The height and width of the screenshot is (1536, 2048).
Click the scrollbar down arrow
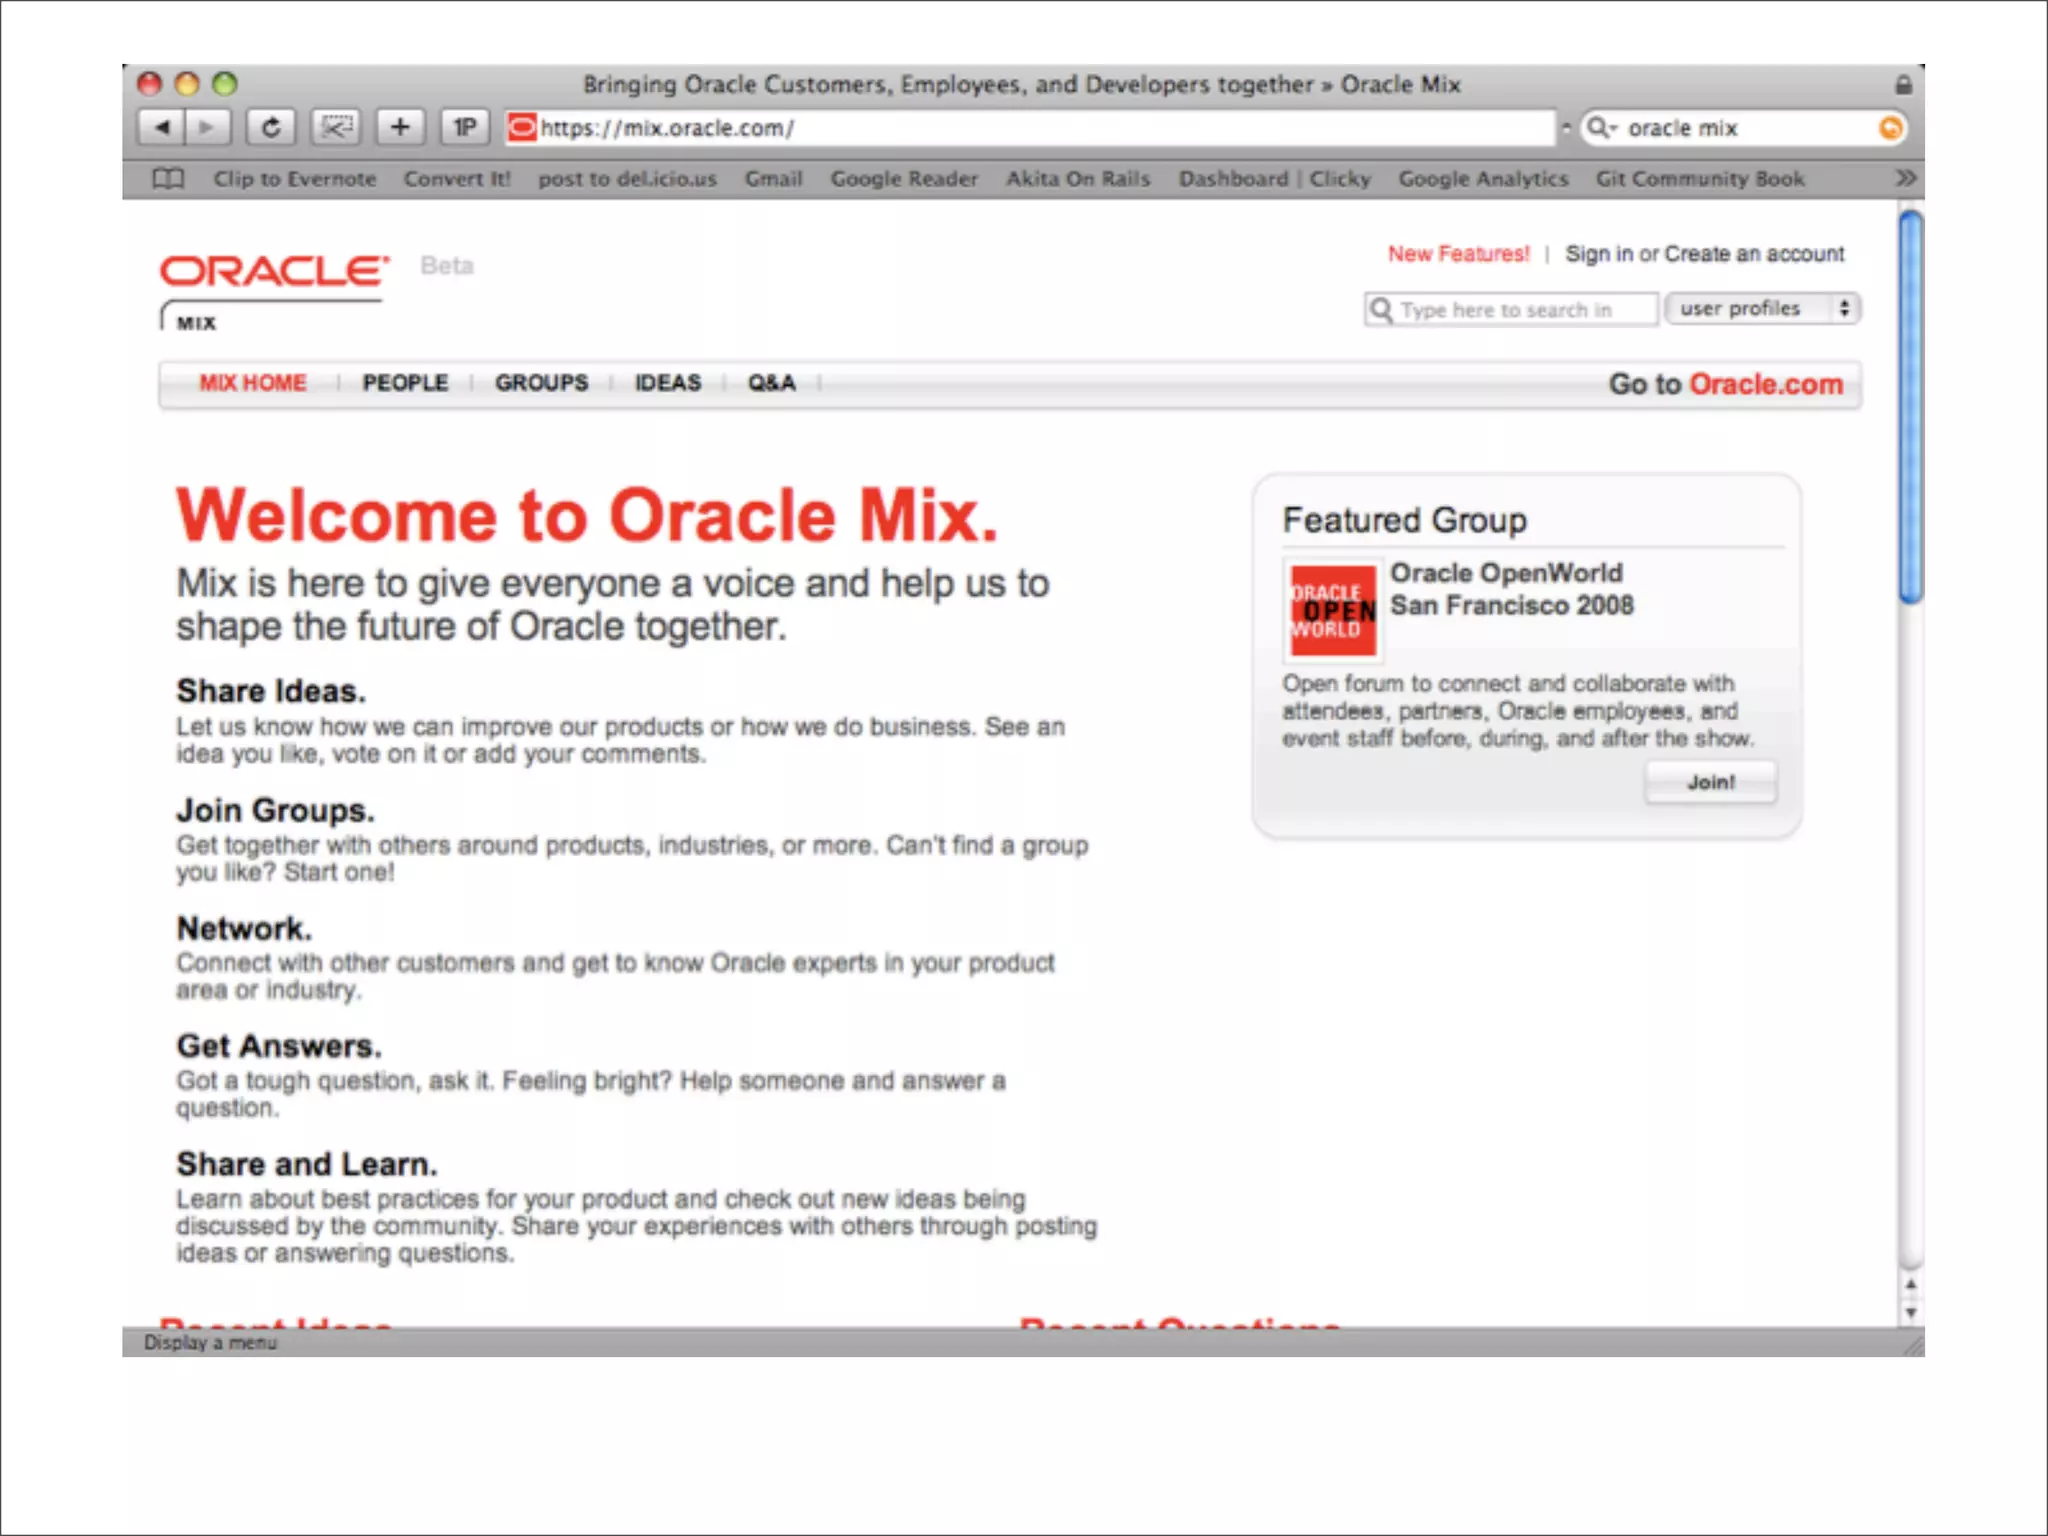pyautogui.click(x=1911, y=1313)
